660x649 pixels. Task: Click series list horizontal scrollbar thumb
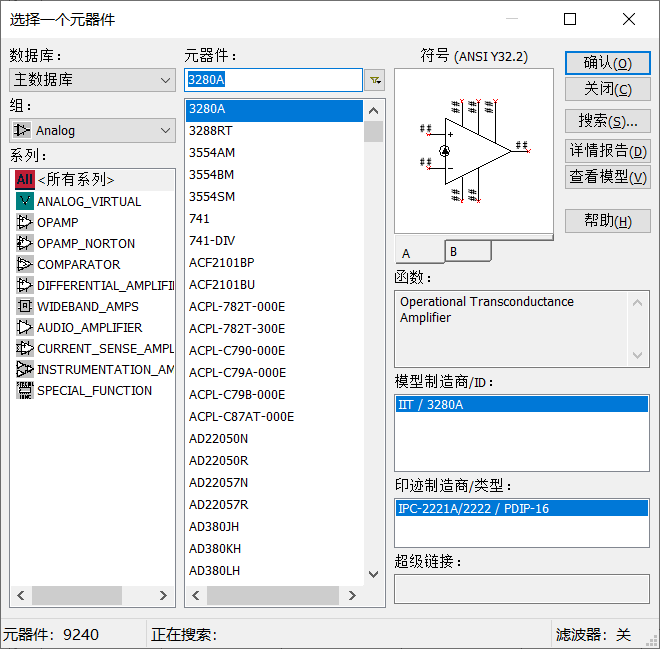77,595
